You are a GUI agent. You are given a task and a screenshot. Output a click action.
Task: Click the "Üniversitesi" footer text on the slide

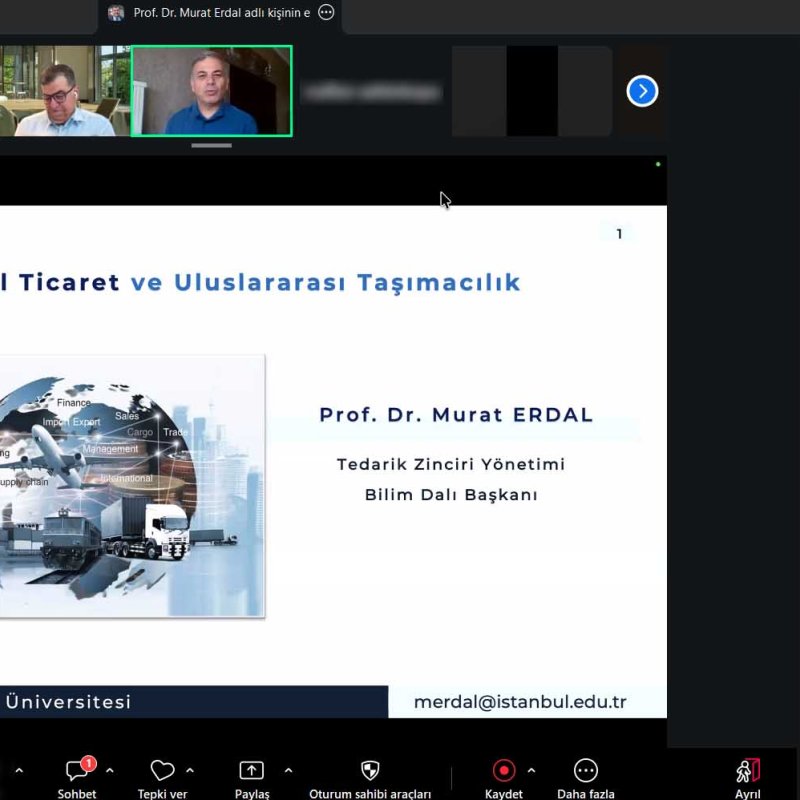[x=68, y=702]
